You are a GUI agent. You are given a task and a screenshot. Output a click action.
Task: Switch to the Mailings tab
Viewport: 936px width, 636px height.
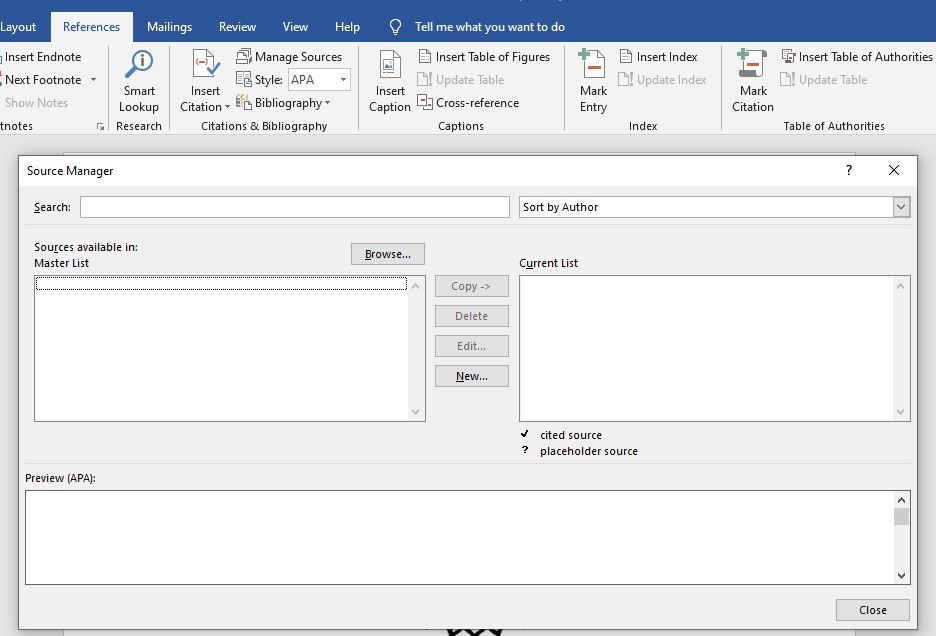point(169,27)
